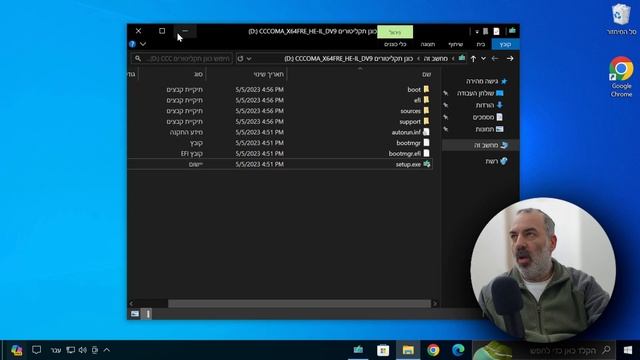The width and height of the screenshot is (640, 360).
Task: Click the search magnifier icon
Action: [138, 59]
